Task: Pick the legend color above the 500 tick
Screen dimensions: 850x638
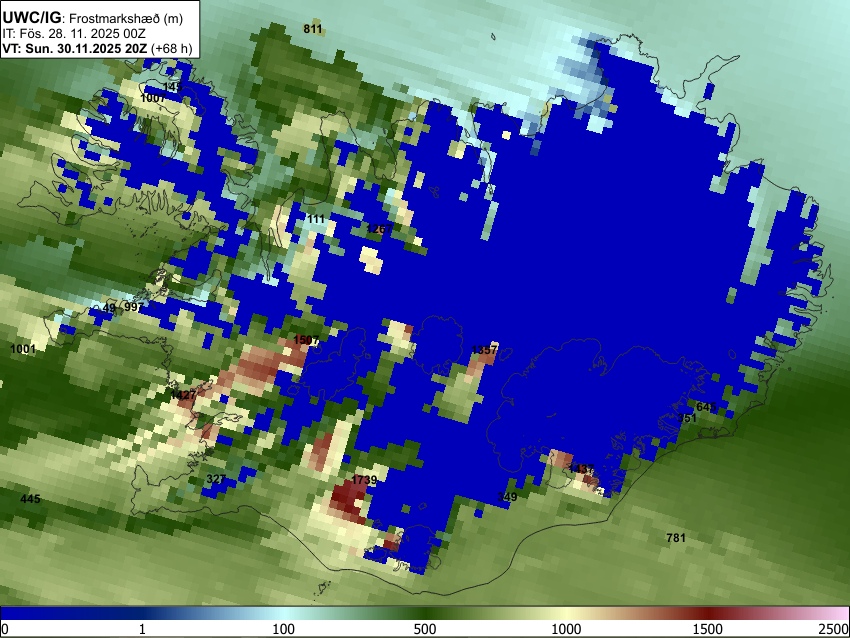Action: (x=425, y=613)
